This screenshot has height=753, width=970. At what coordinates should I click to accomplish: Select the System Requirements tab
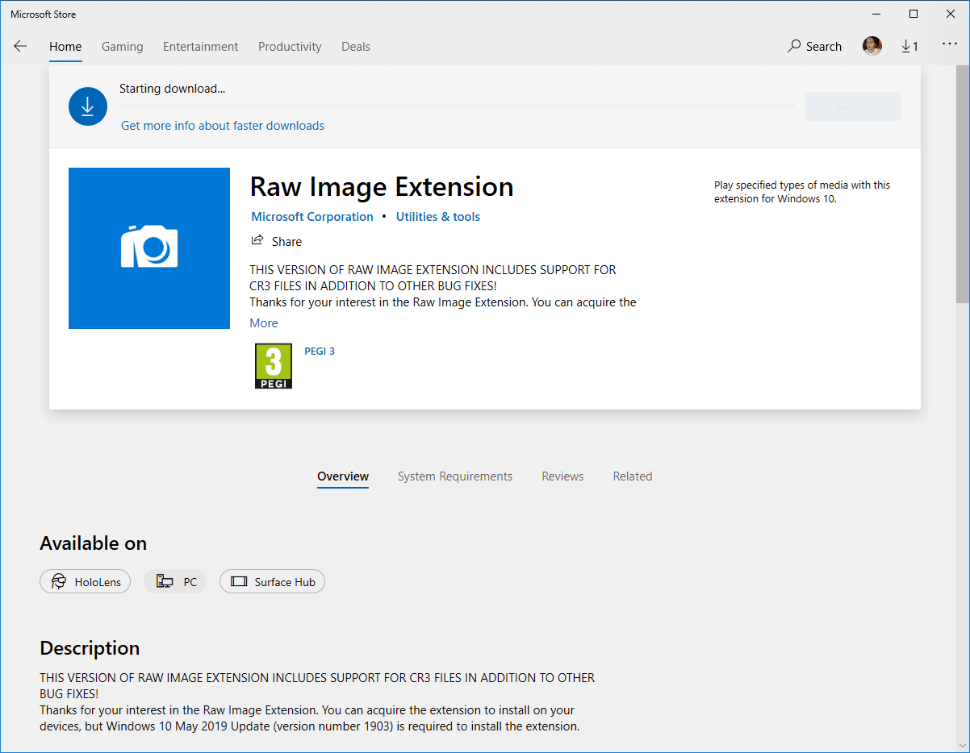pos(455,476)
